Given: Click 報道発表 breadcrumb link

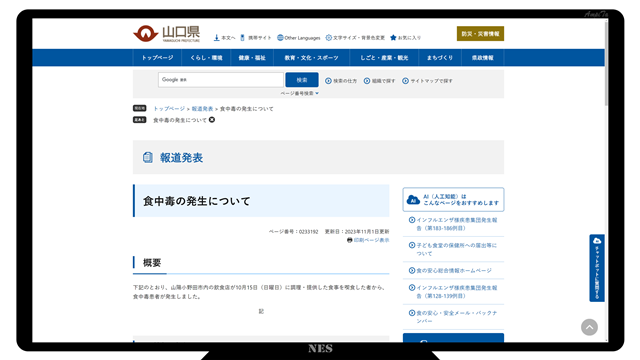Looking at the screenshot, I should click(x=202, y=109).
